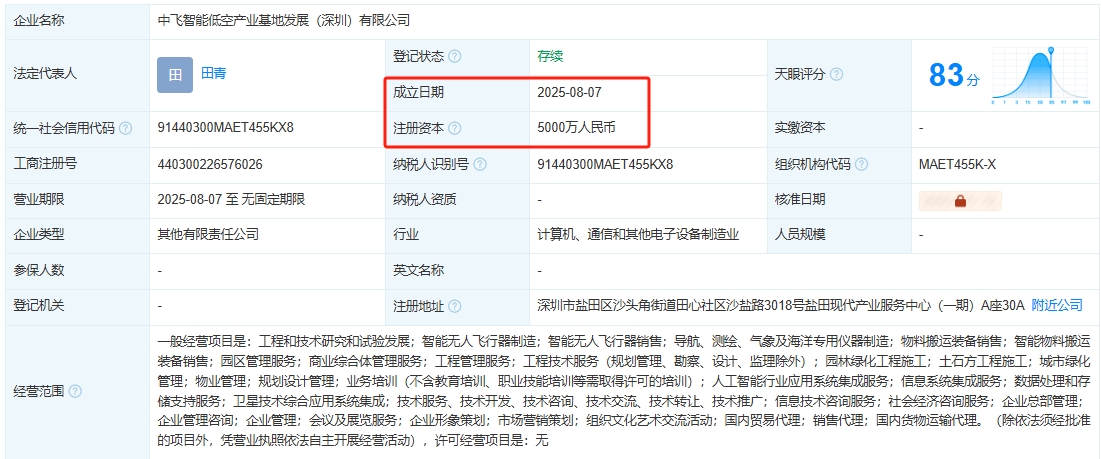Click help icon next to 天眼评分

[x=836, y=74]
